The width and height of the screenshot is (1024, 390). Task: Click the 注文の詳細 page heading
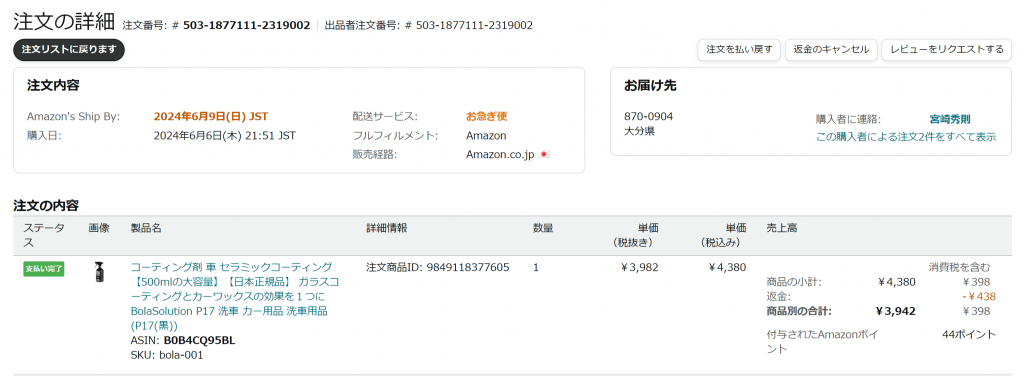tap(65, 22)
